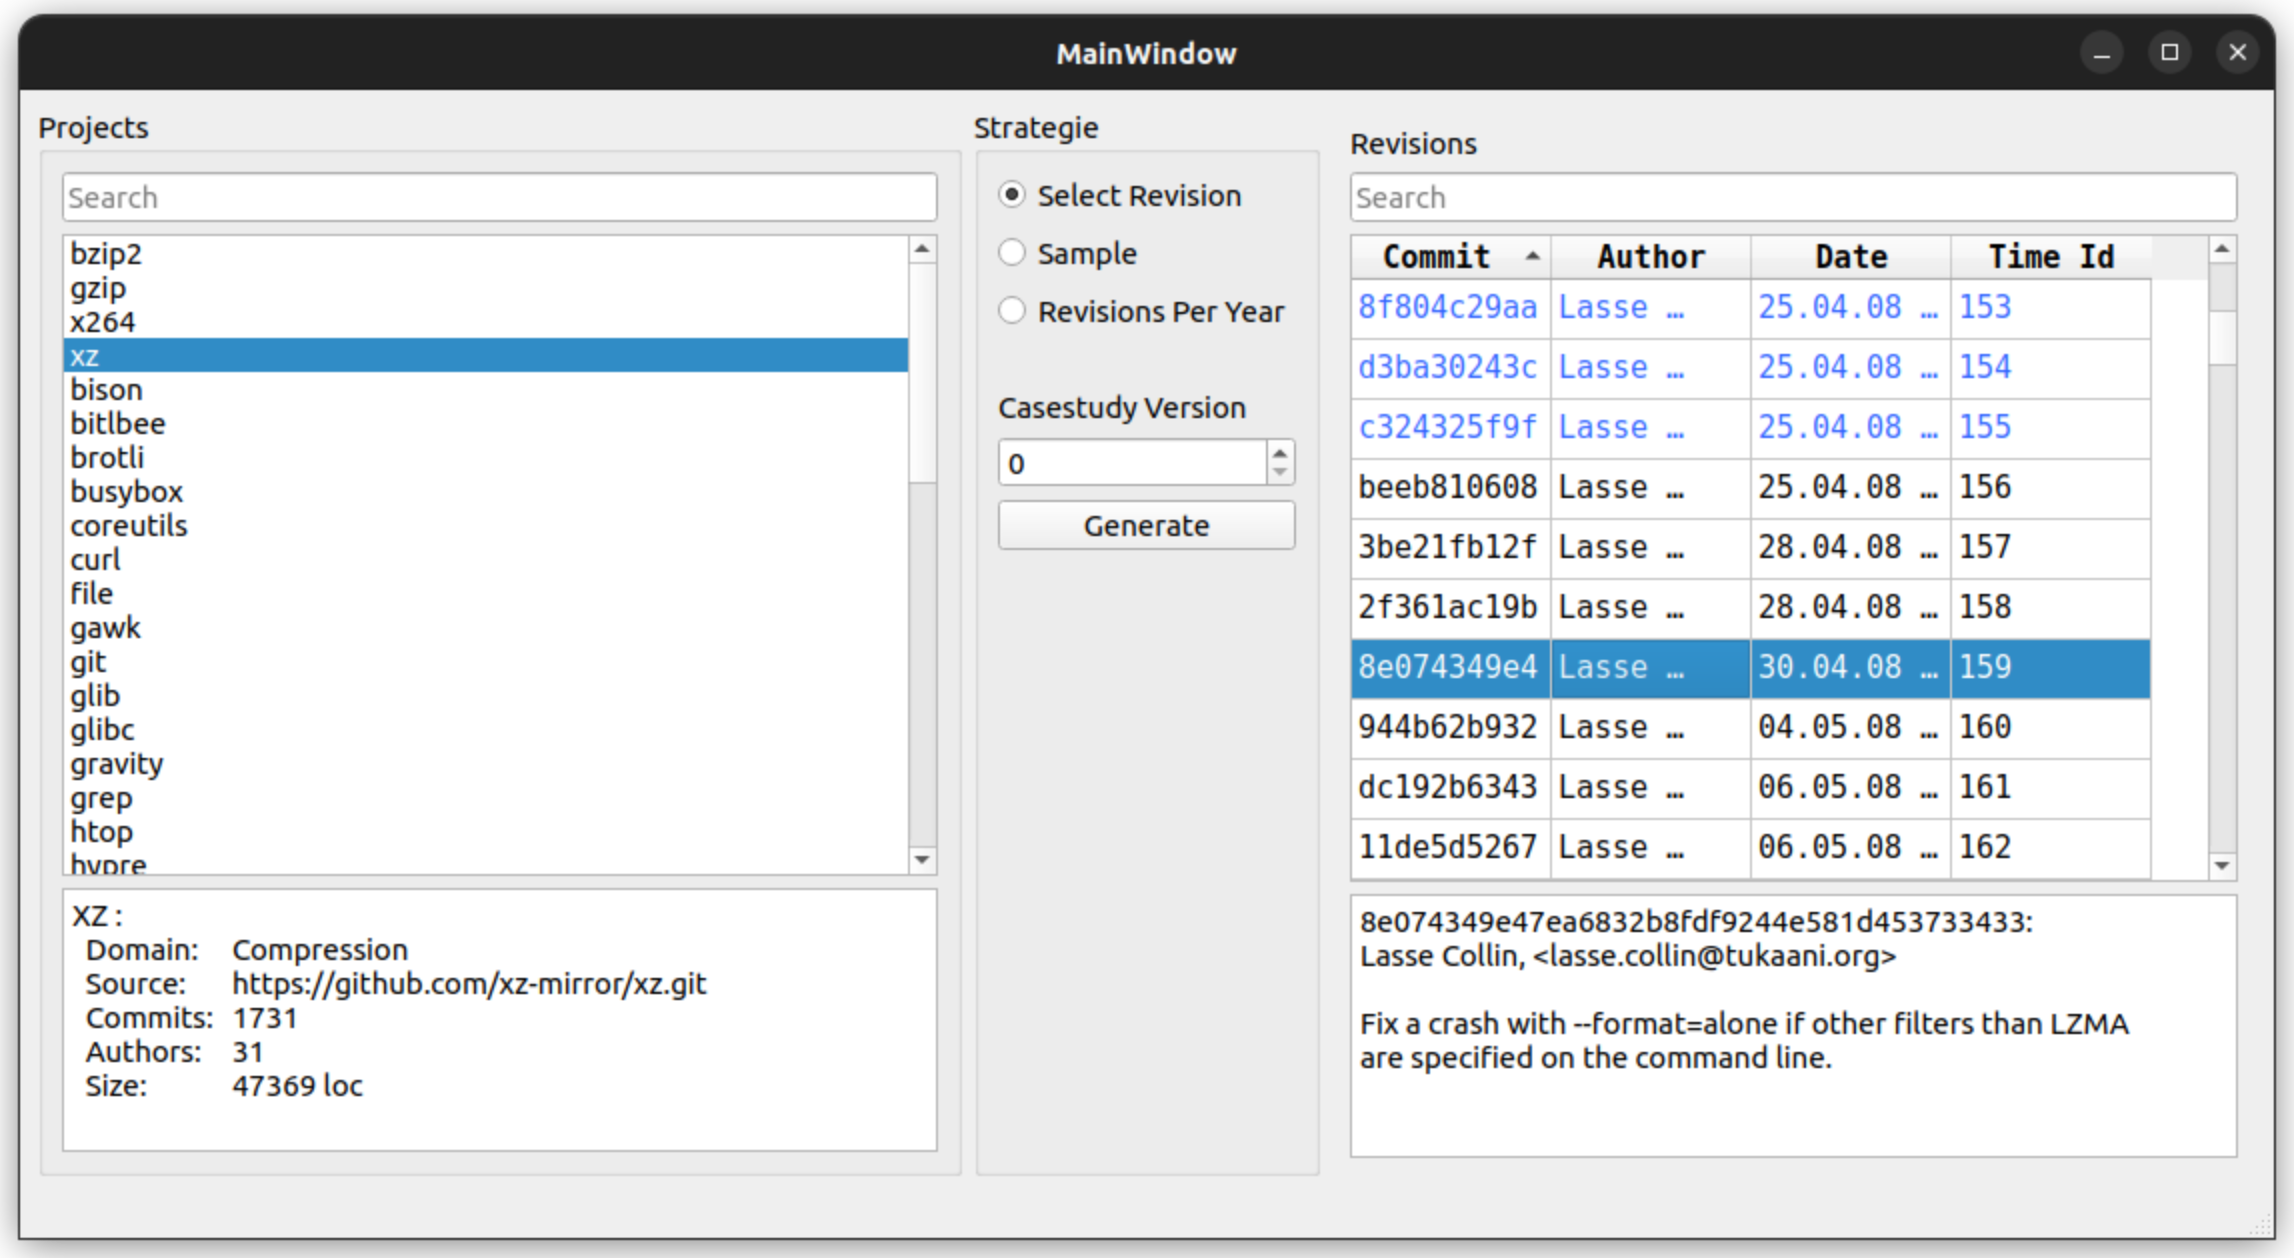Click projects list scroll up arrow

(x=922, y=248)
